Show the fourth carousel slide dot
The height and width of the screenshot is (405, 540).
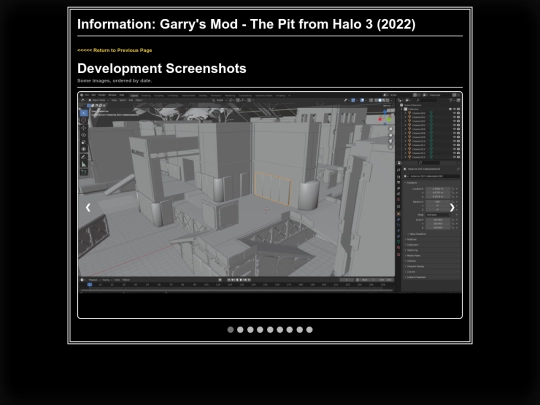pyautogui.click(x=260, y=330)
